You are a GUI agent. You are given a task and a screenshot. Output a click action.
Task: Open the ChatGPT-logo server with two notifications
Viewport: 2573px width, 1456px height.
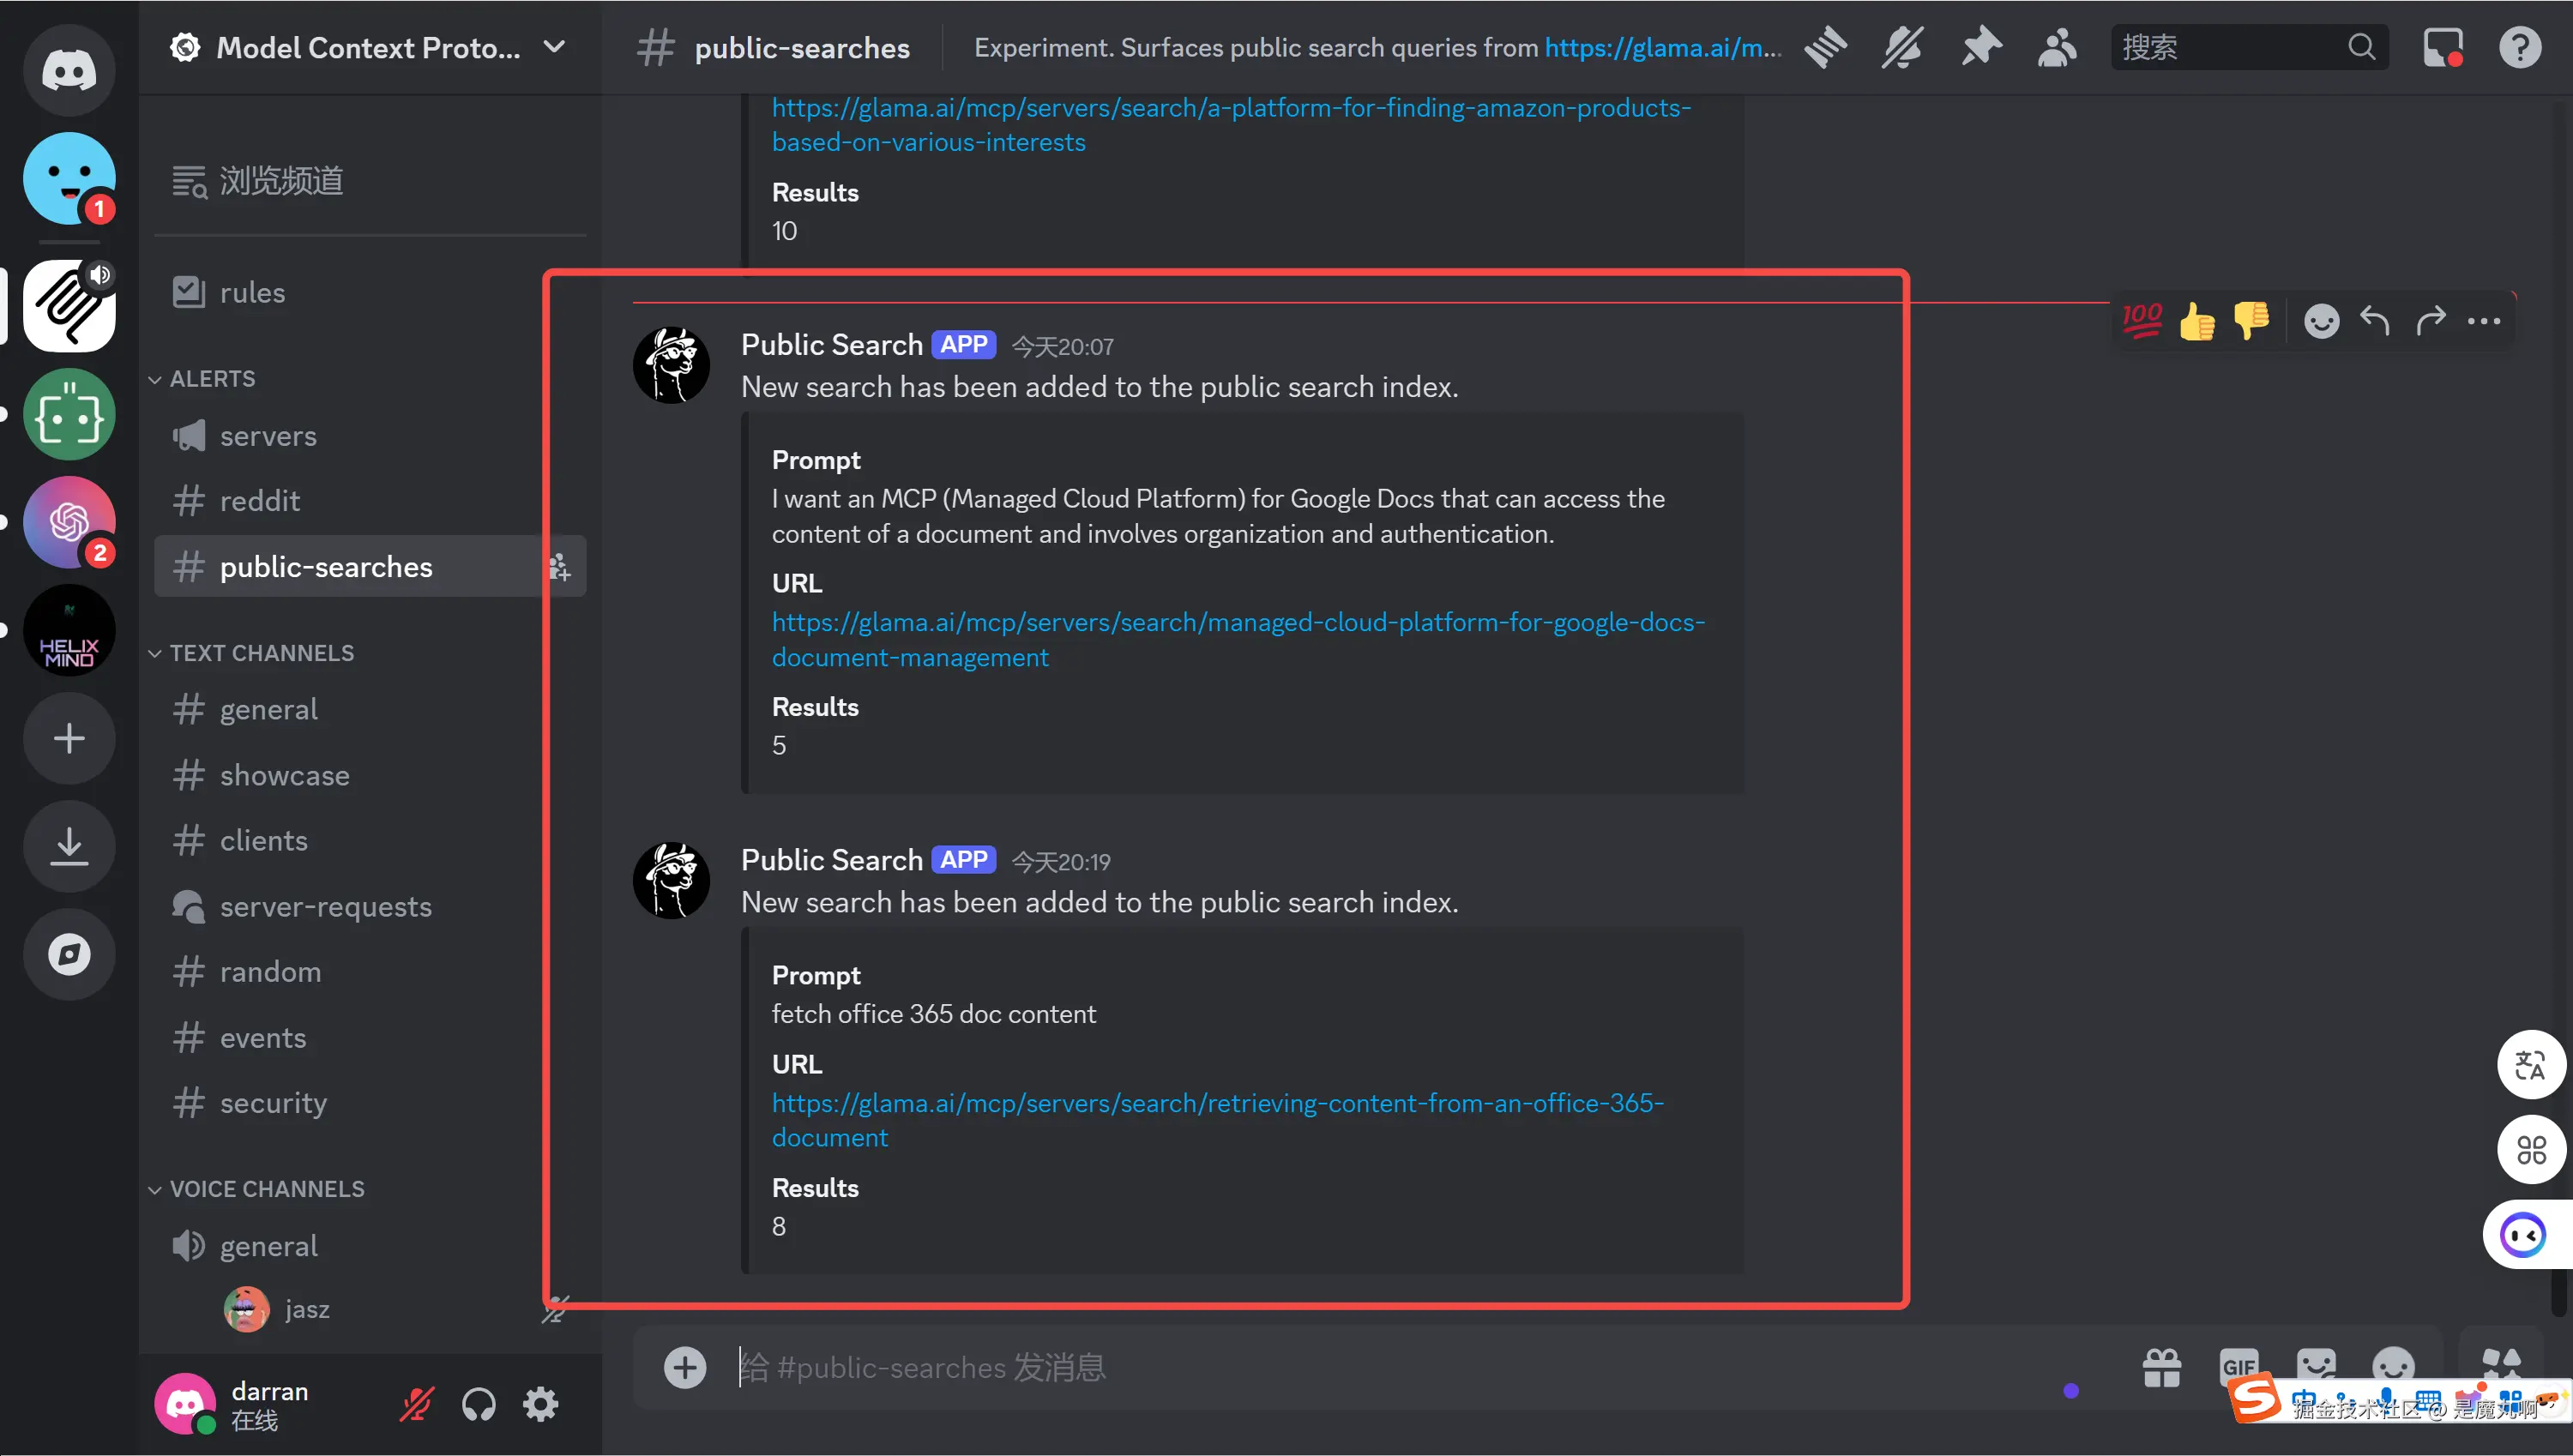(x=69, y=522)
